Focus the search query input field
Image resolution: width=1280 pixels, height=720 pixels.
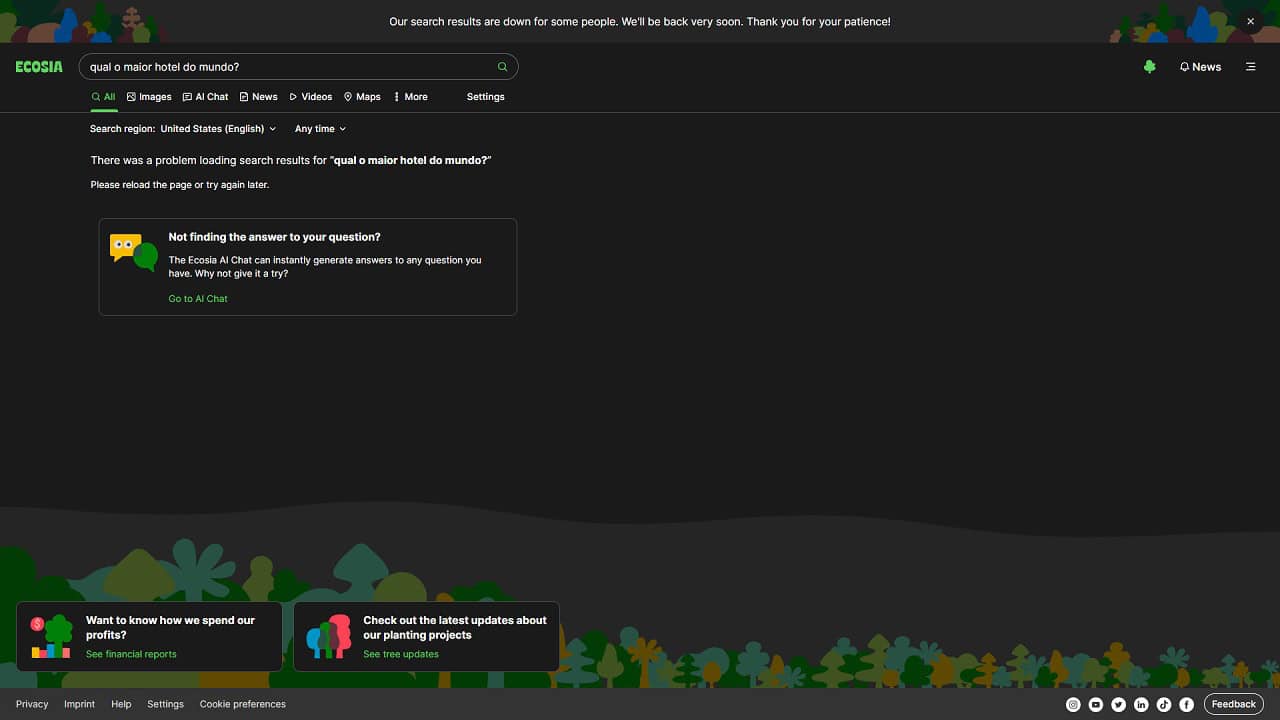(290, 67)
